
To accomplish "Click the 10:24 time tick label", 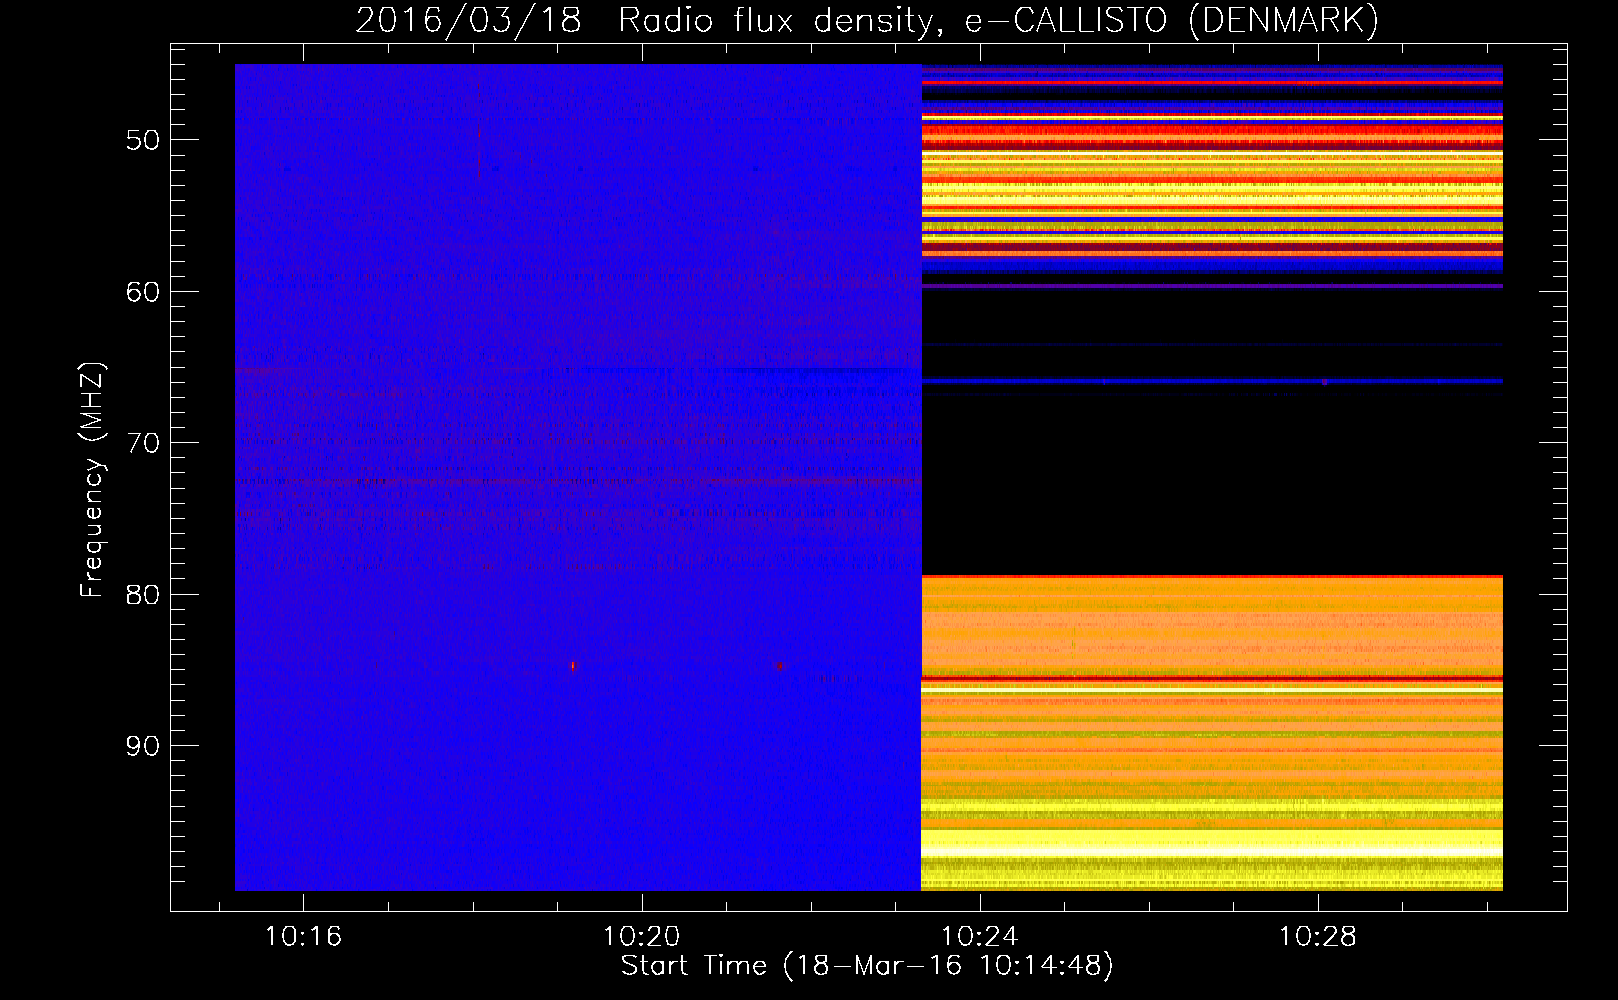I will pyautogui.click(x=980, y=937).
